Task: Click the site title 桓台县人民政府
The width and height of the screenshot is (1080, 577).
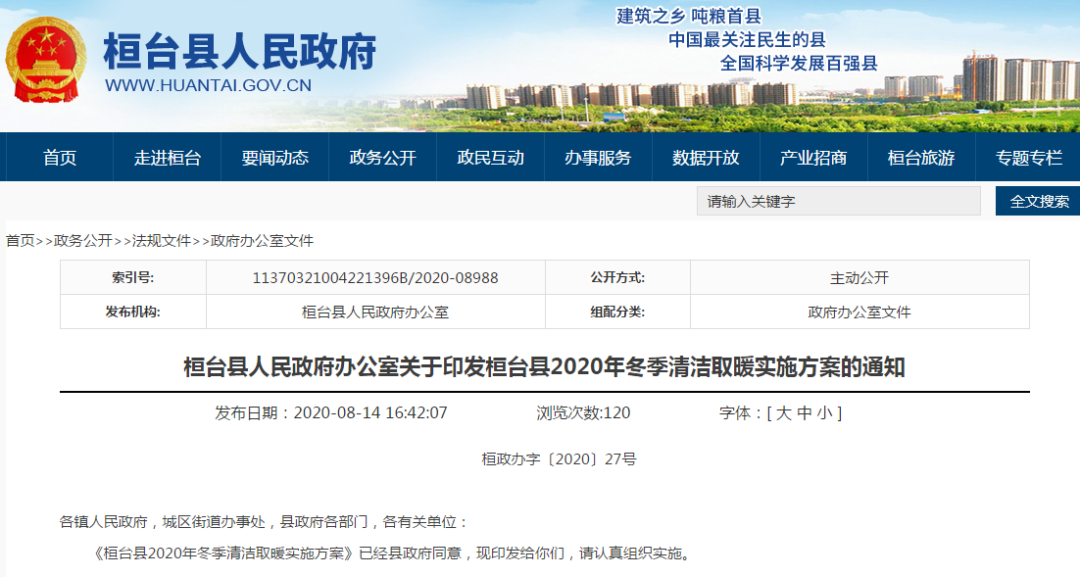Action: [240, 52]
